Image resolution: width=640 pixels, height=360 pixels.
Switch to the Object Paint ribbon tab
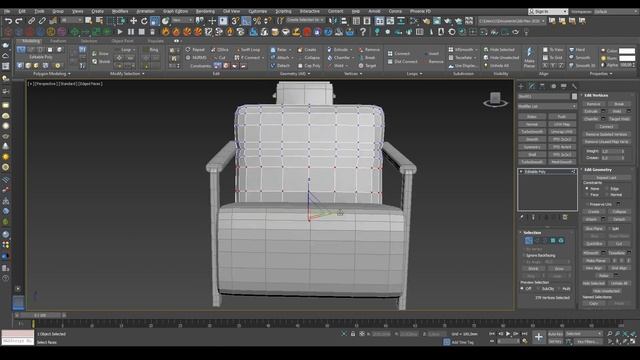[x=122, y=41]
